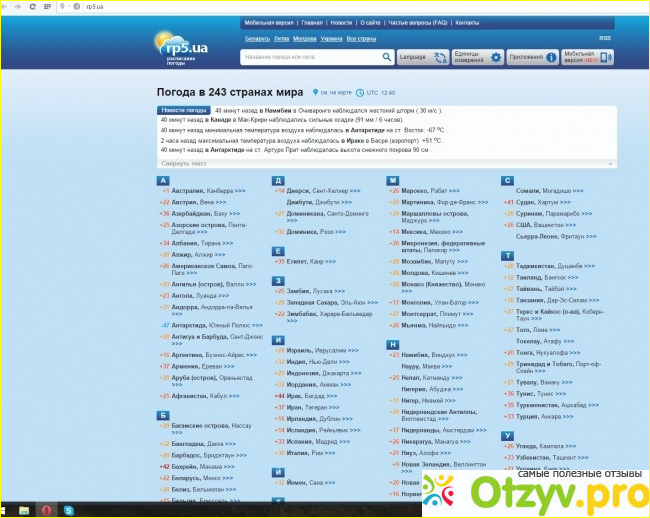Open Частые вопросы (FAQ) menu item
Screen dimensions: 650x518
tap(418, 23)
